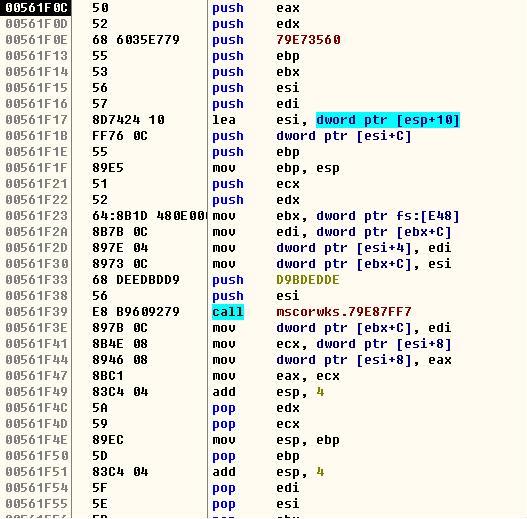Select address 00561F1E

click(x=36, y=152)
